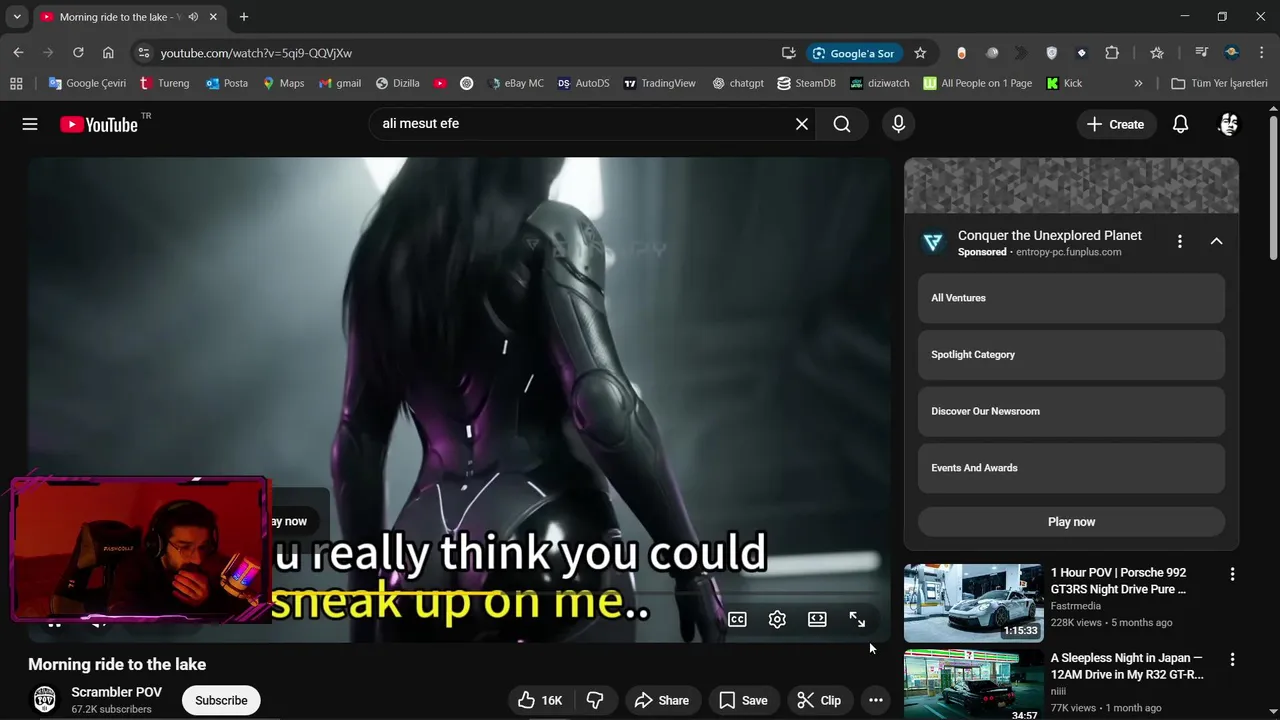Subscribe to Scrambler POV
The width and height of the screenshot is (1280, 720).
click(x=221, y=700)
